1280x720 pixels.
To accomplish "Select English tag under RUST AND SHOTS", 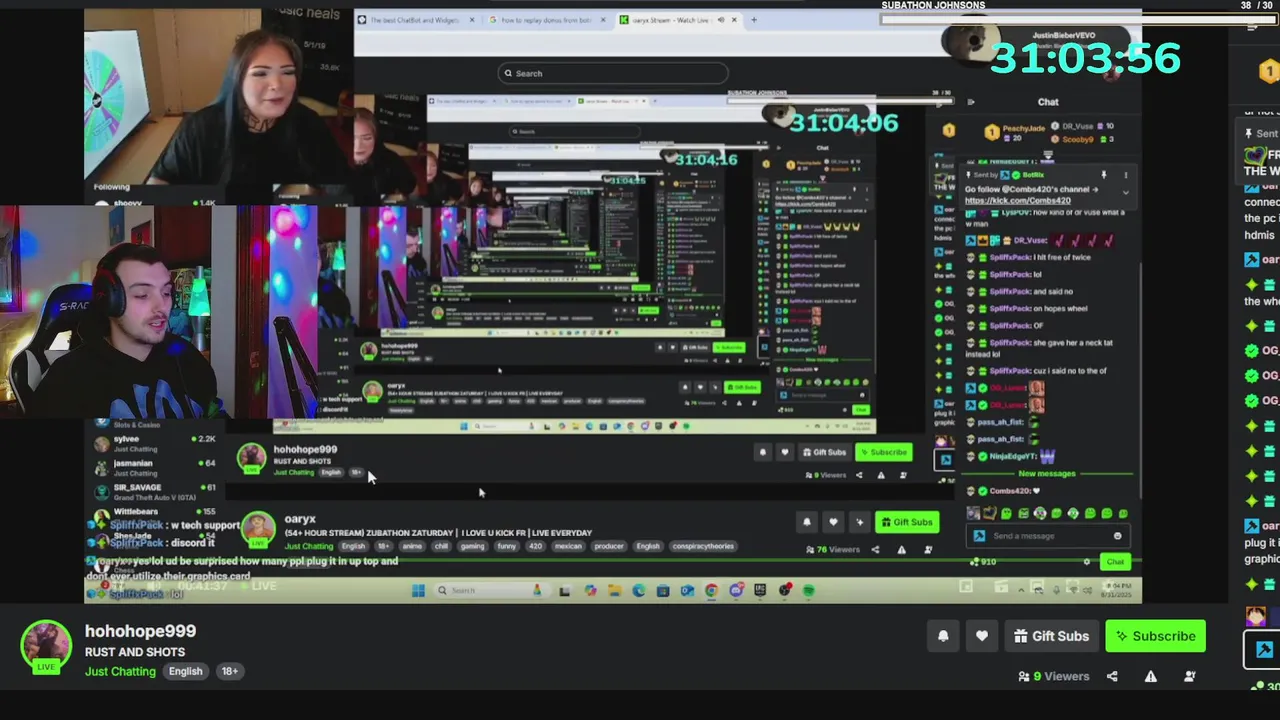I will [x=185, y=671].
